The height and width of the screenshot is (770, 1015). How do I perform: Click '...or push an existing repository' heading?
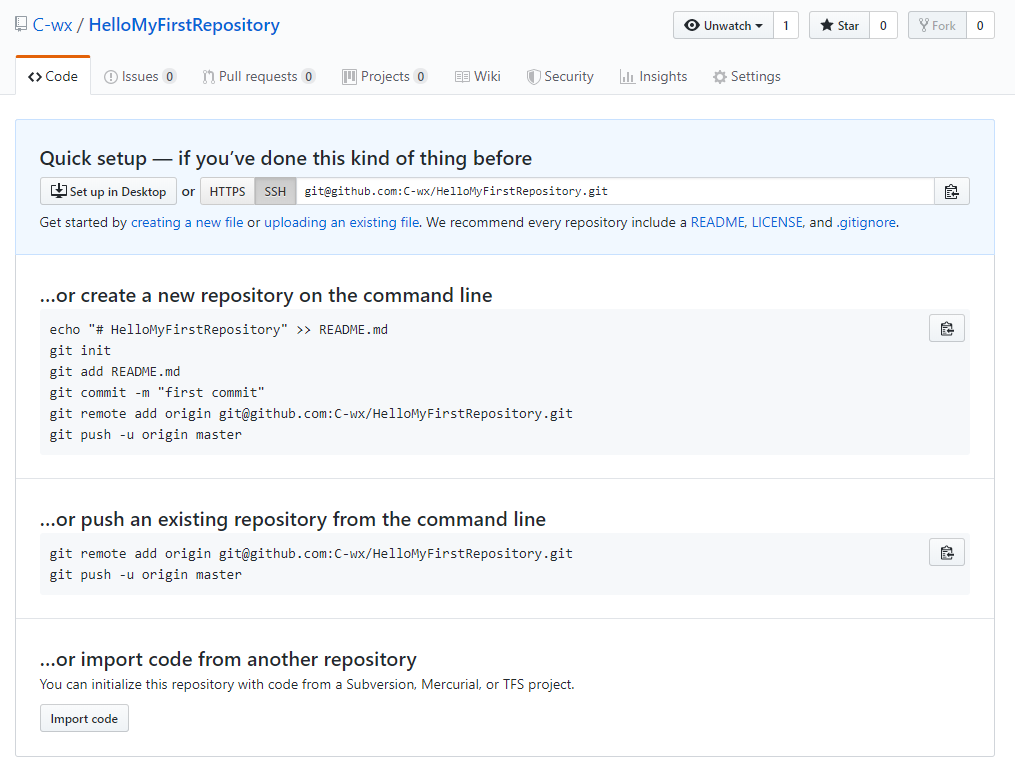(293, 520)
